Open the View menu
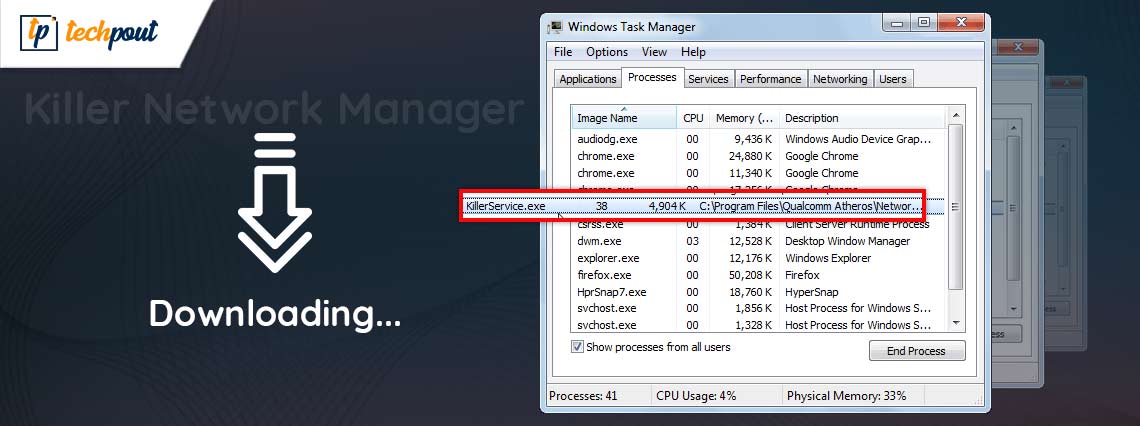 click(654, 52)
